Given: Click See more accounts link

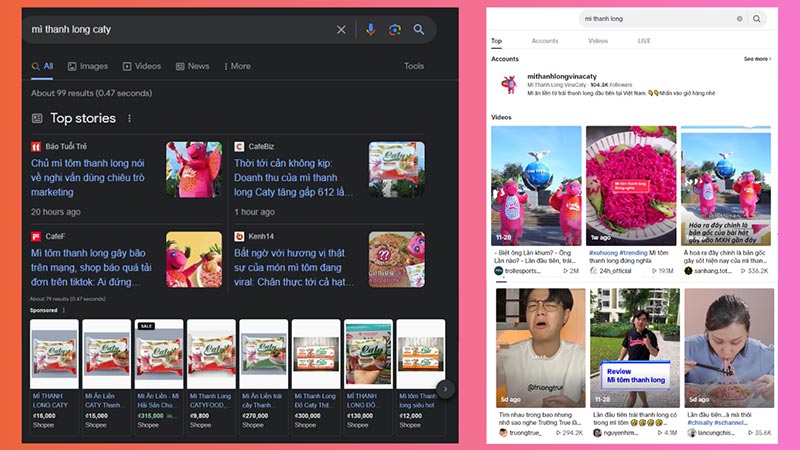Looking at the screenshot, I should click(757, 59).
